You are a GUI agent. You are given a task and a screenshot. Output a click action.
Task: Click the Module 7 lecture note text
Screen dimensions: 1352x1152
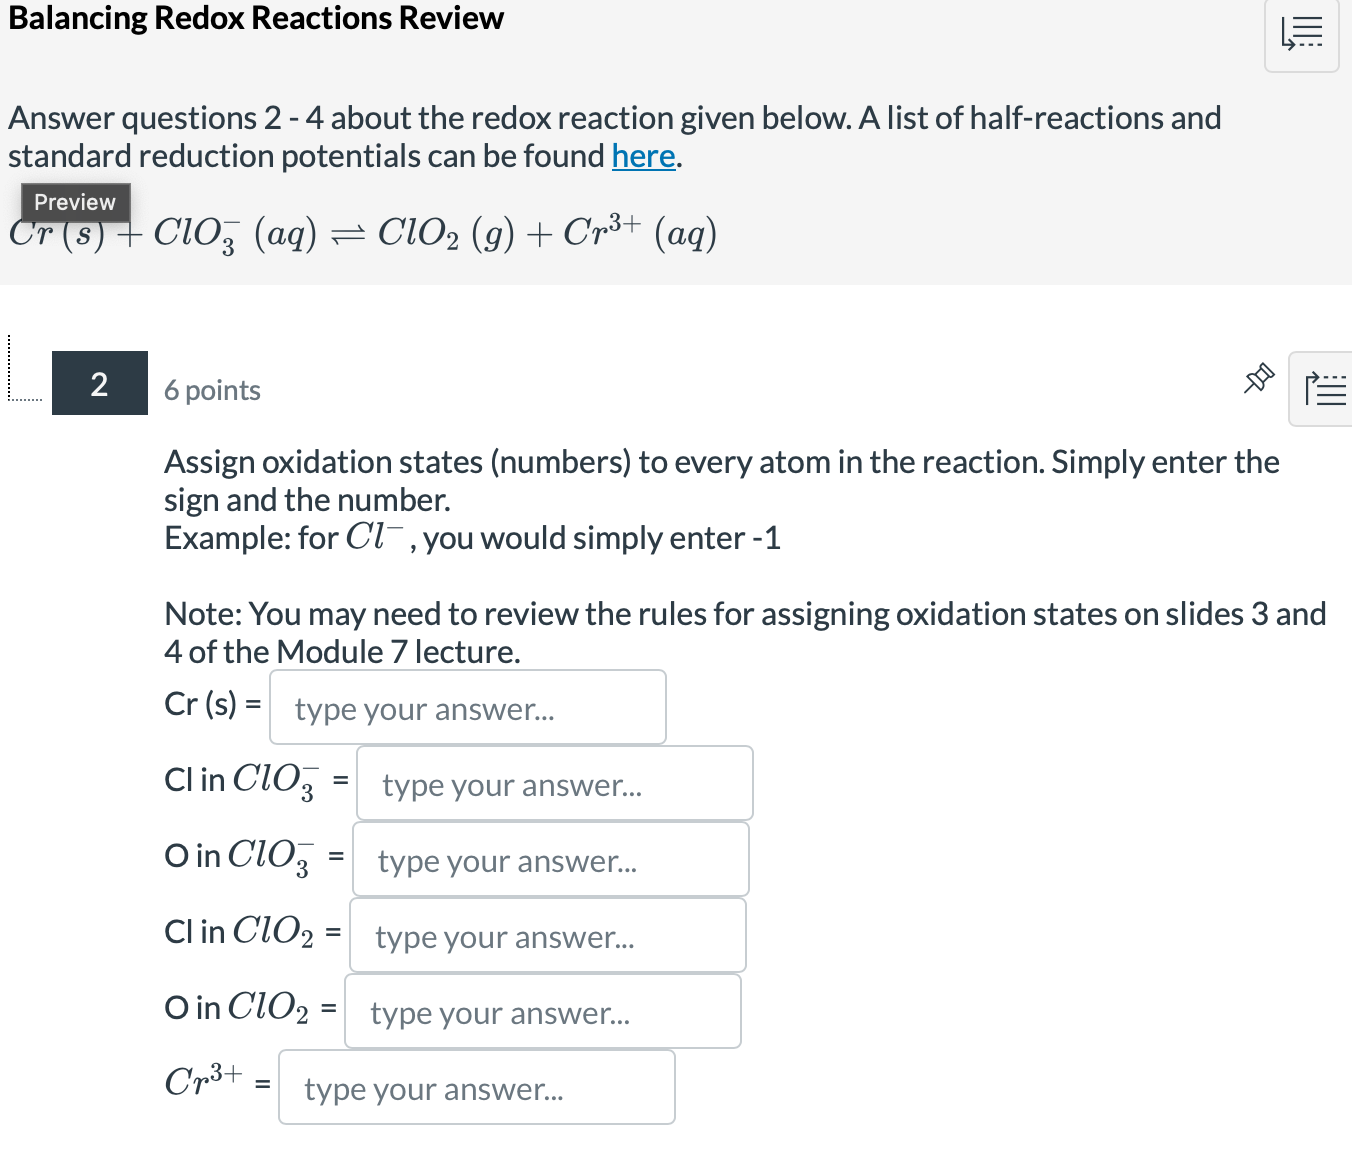point(745,632)
